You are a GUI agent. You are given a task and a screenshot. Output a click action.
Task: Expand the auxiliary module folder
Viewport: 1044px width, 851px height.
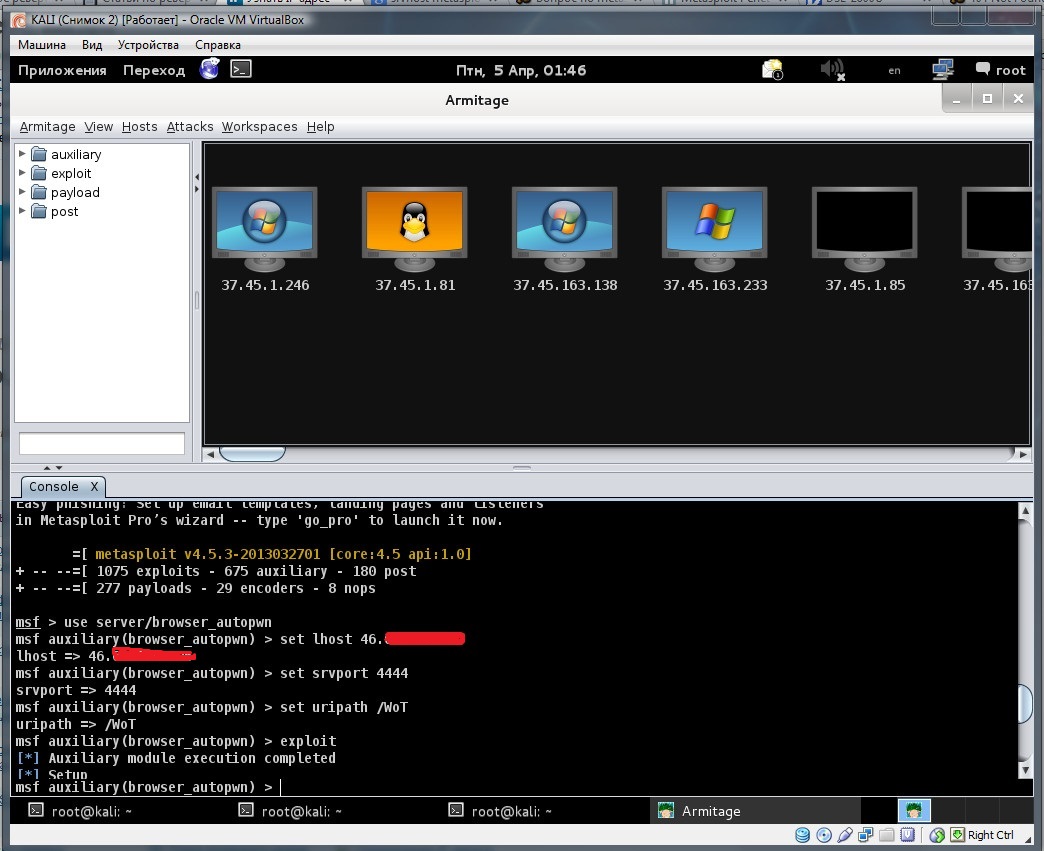22,154
